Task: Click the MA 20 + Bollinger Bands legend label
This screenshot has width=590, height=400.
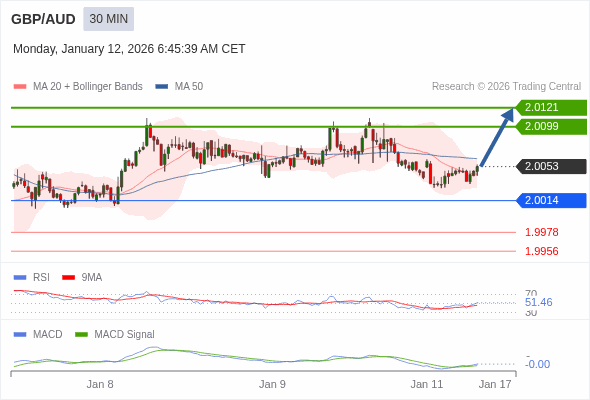Action: pos(88,87)
